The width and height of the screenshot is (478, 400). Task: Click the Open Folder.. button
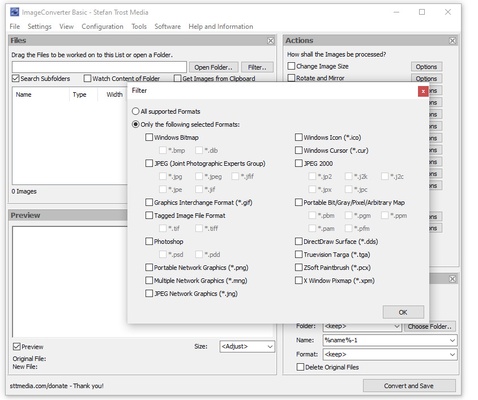pos(213,67)
